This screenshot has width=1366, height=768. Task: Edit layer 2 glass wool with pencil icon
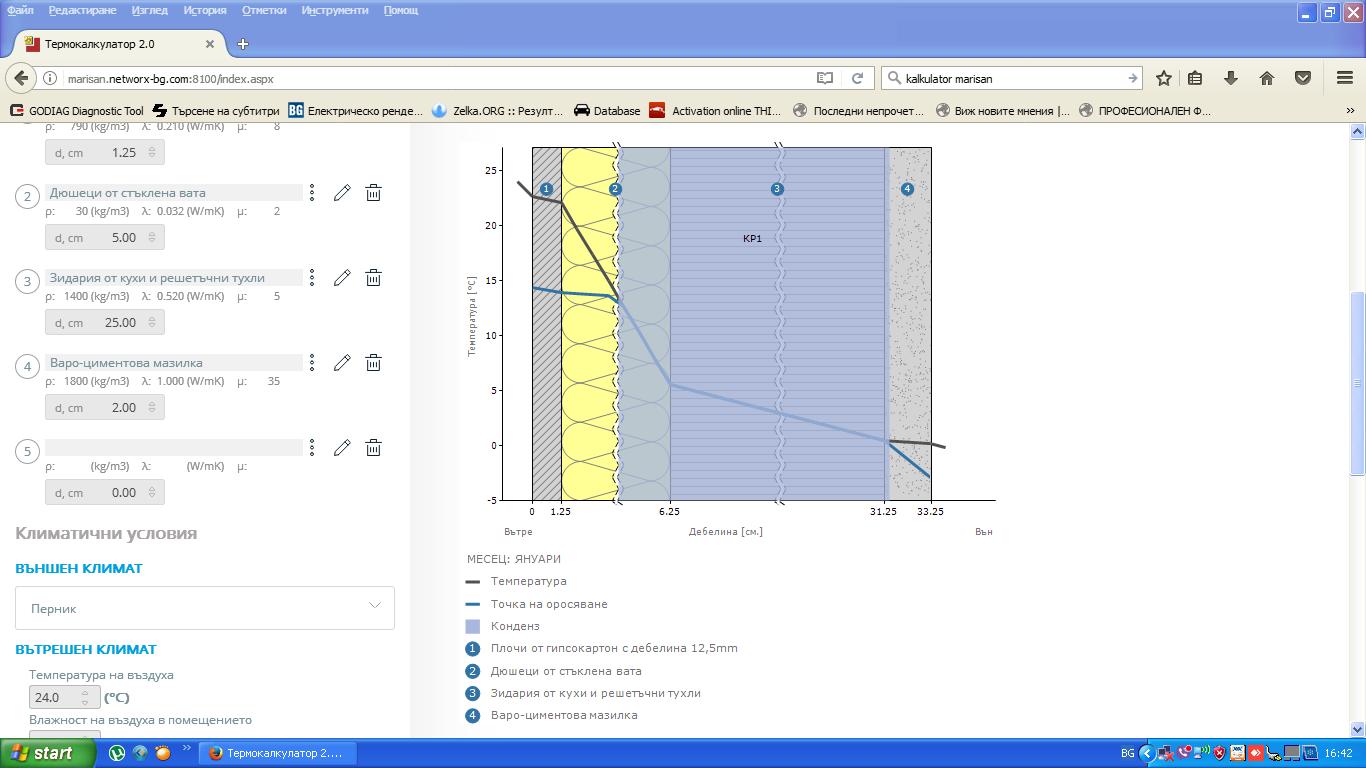(342, 193)
